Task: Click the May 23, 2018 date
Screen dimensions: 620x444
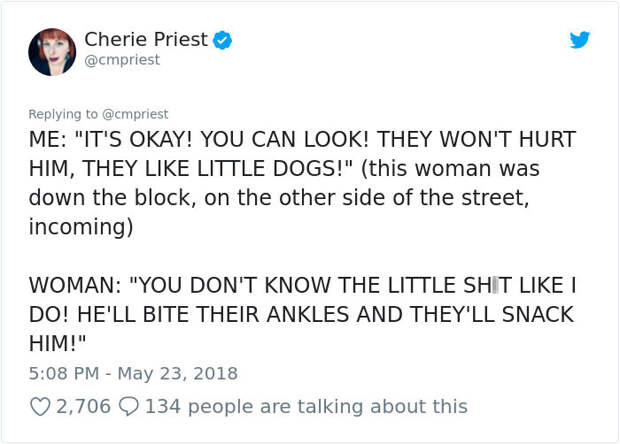Action: point(178,373)
